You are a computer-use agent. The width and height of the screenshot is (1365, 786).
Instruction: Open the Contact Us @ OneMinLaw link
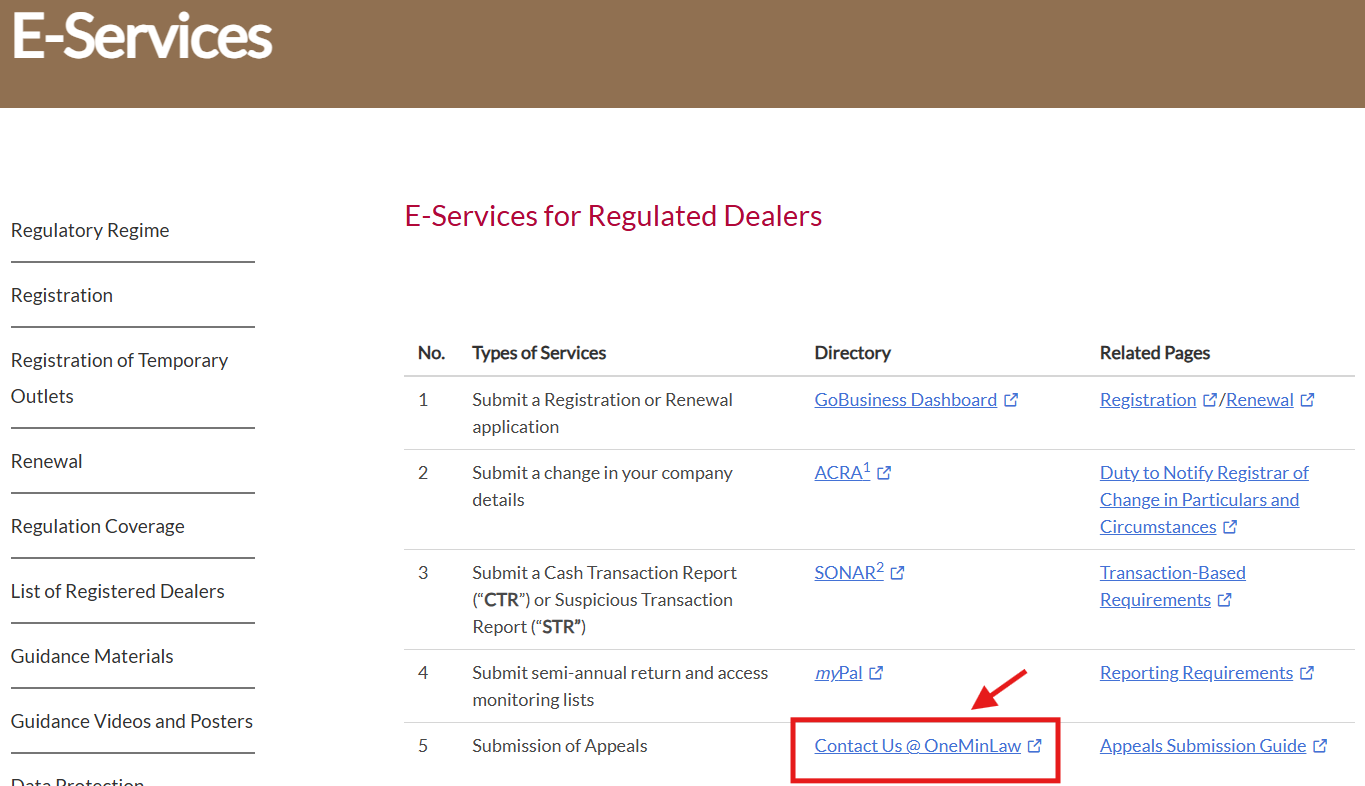(x=917, y=746)
